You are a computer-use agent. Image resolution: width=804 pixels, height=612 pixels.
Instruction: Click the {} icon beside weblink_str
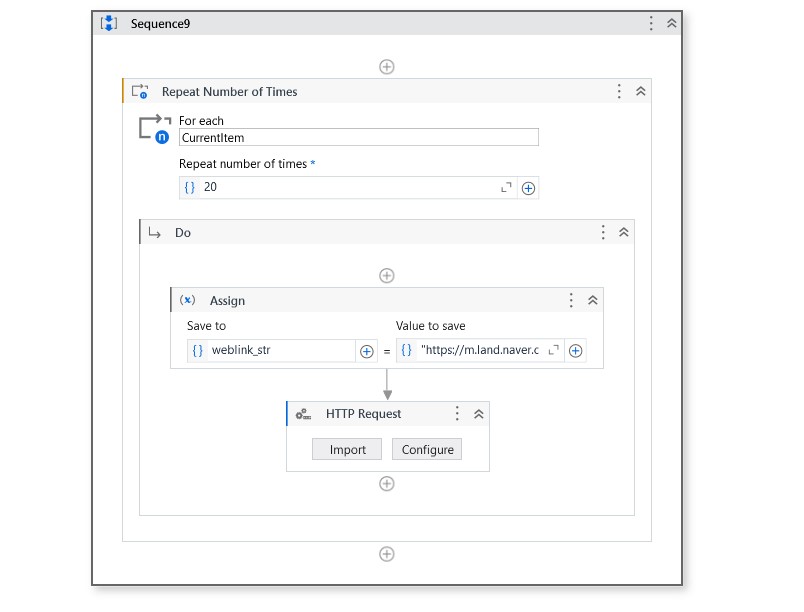[x=198, y=350]
